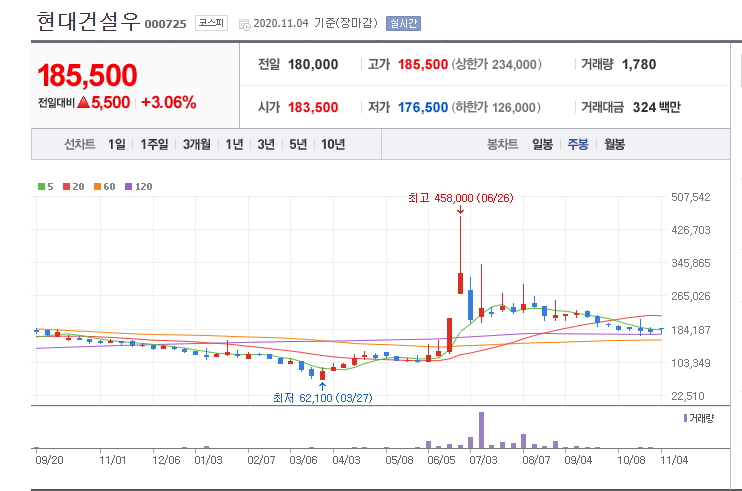Select the 5년 line chart period
Image resolution: width=742 pixels, height=491 pixels.
click(x=298, y=144)
